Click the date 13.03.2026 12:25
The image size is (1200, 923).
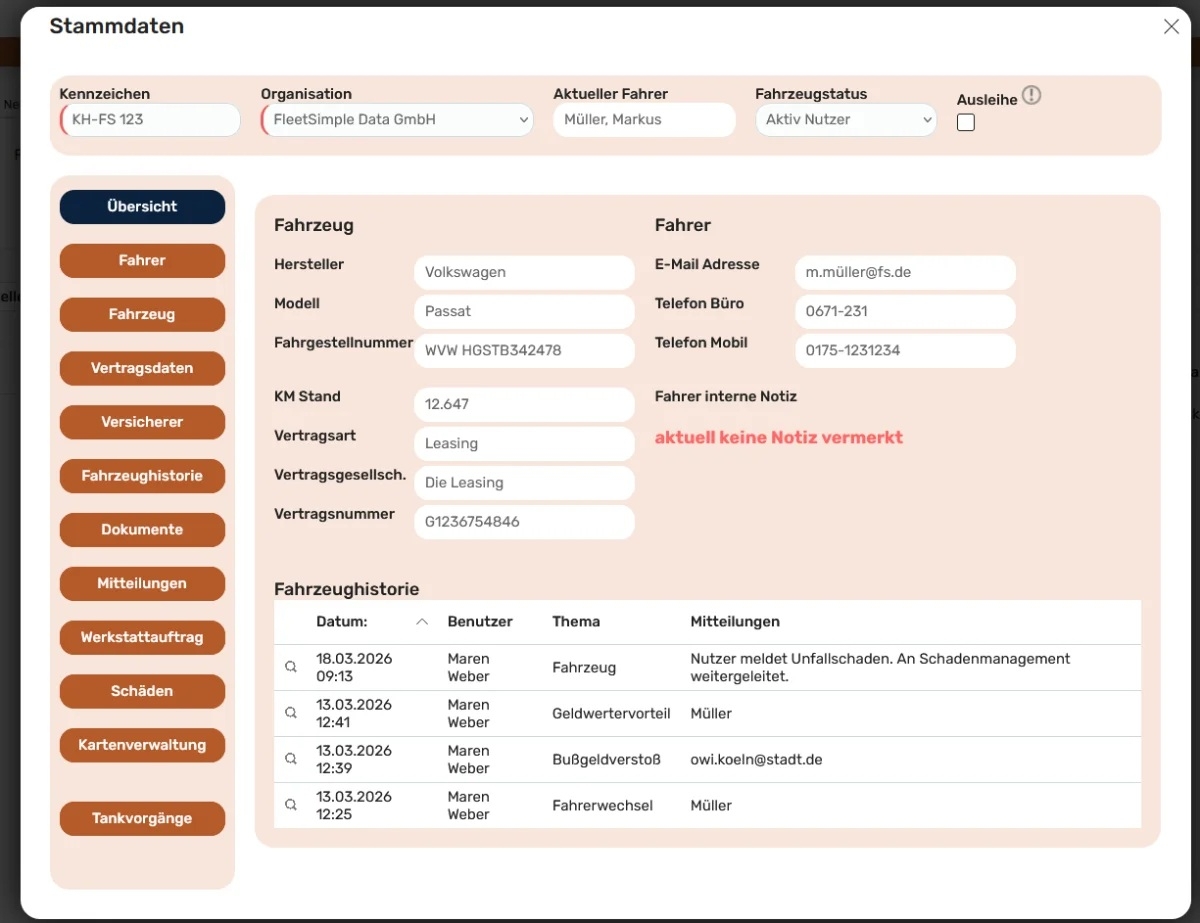coord(354,805)
